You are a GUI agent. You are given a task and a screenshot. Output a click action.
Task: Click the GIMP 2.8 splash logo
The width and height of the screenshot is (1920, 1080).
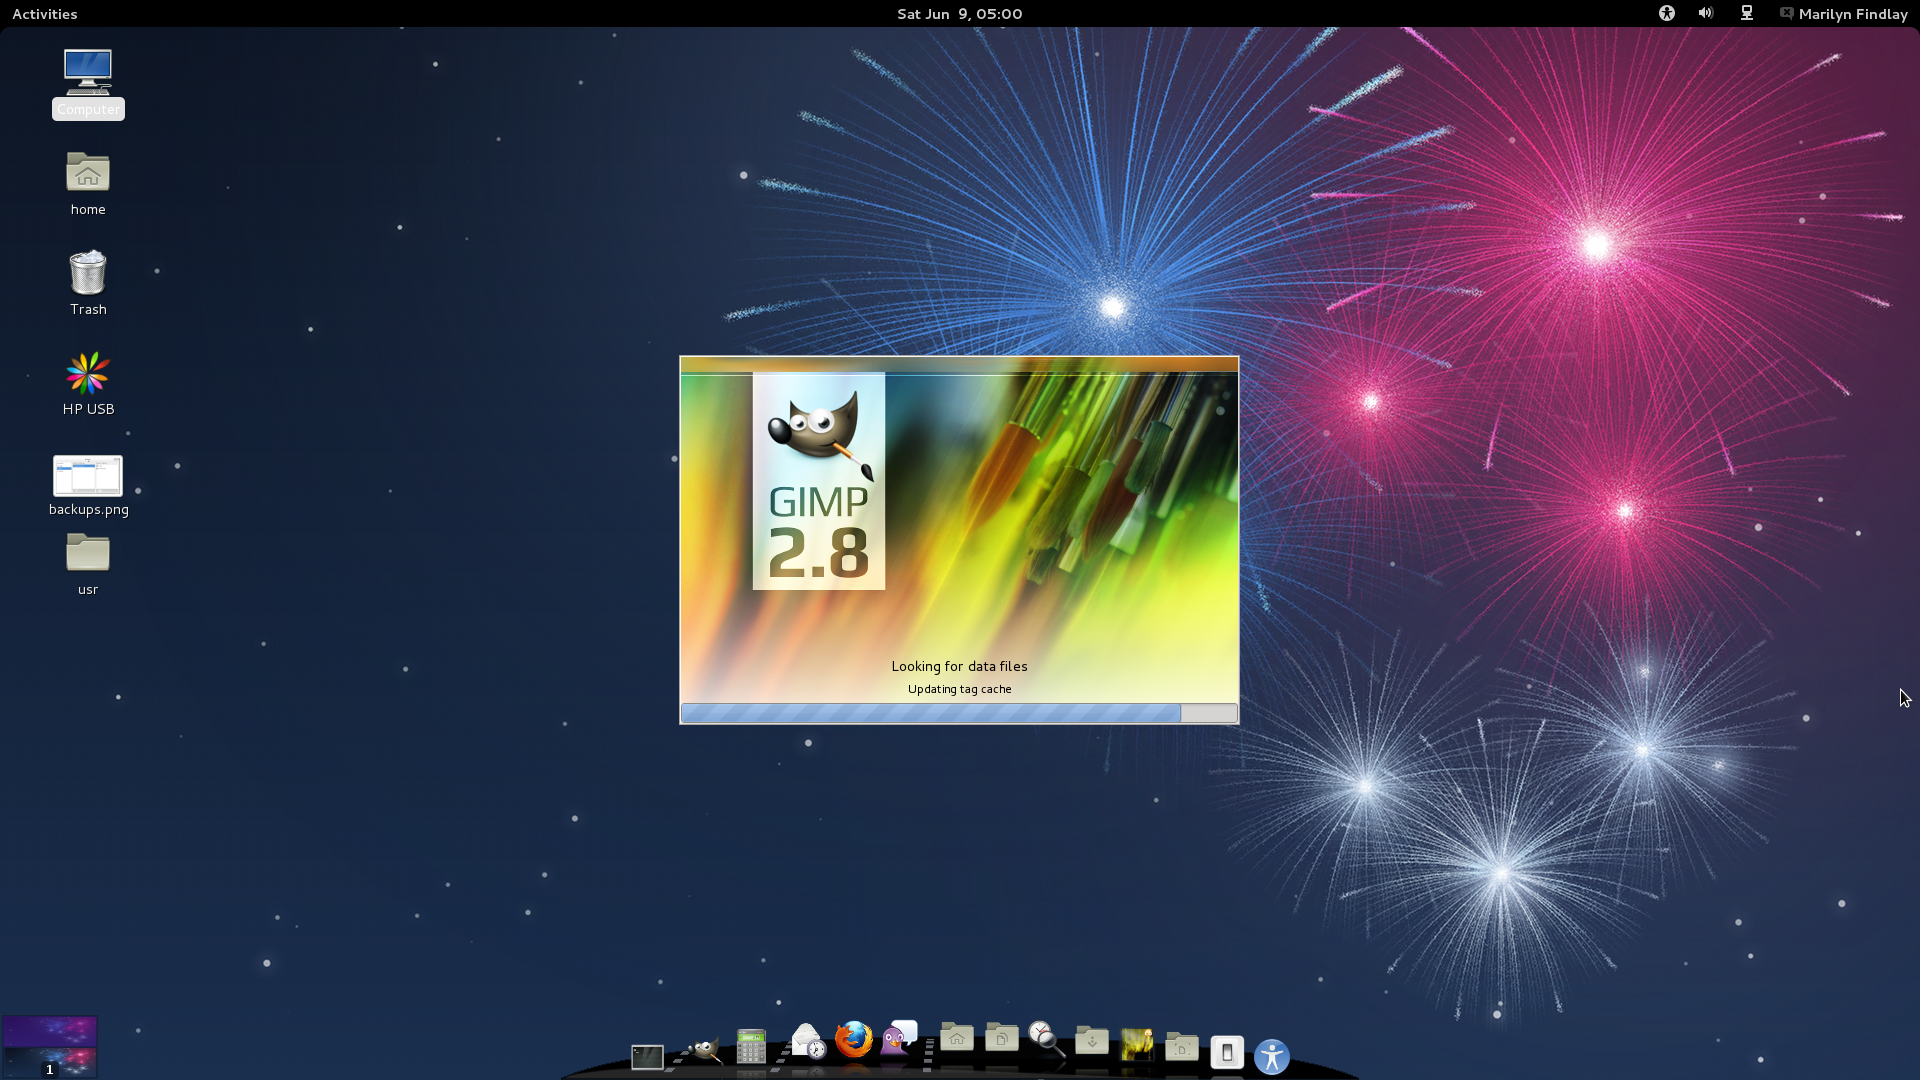coord(819,481)
